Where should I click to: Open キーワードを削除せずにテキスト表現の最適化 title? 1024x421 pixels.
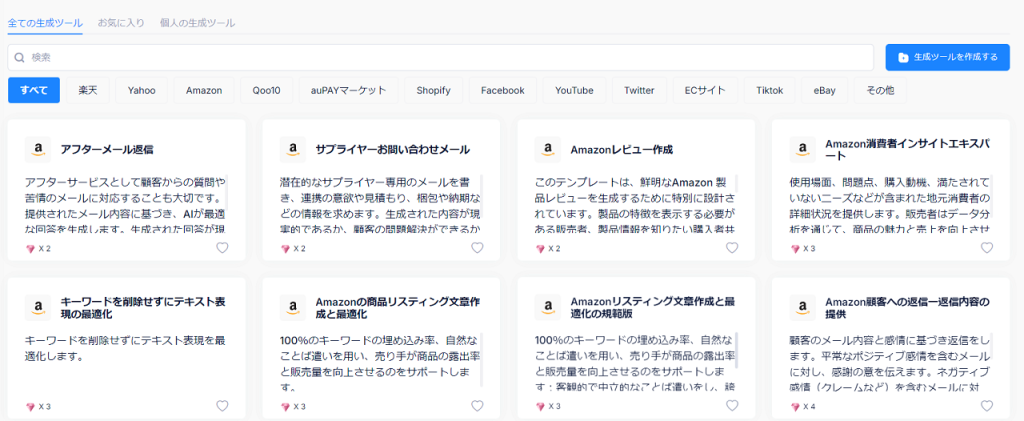[x=142, y=307]
